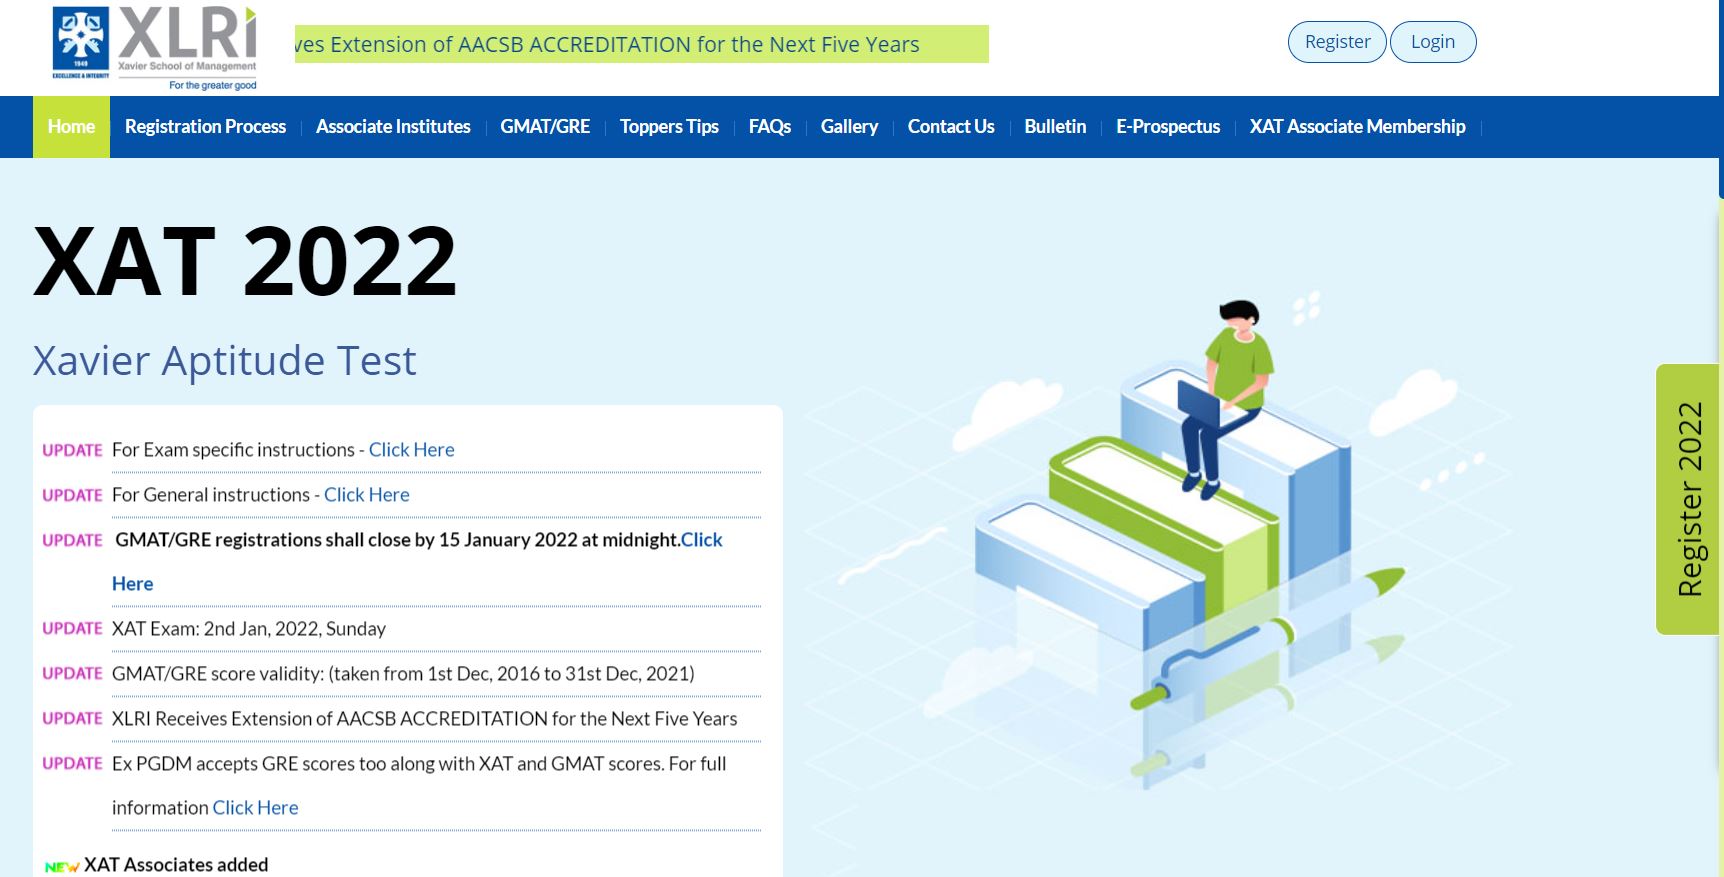The height and width of the screenshot is (877, 1724).
Task: Go to Contact Us page
Action: (x=951, y=127)
